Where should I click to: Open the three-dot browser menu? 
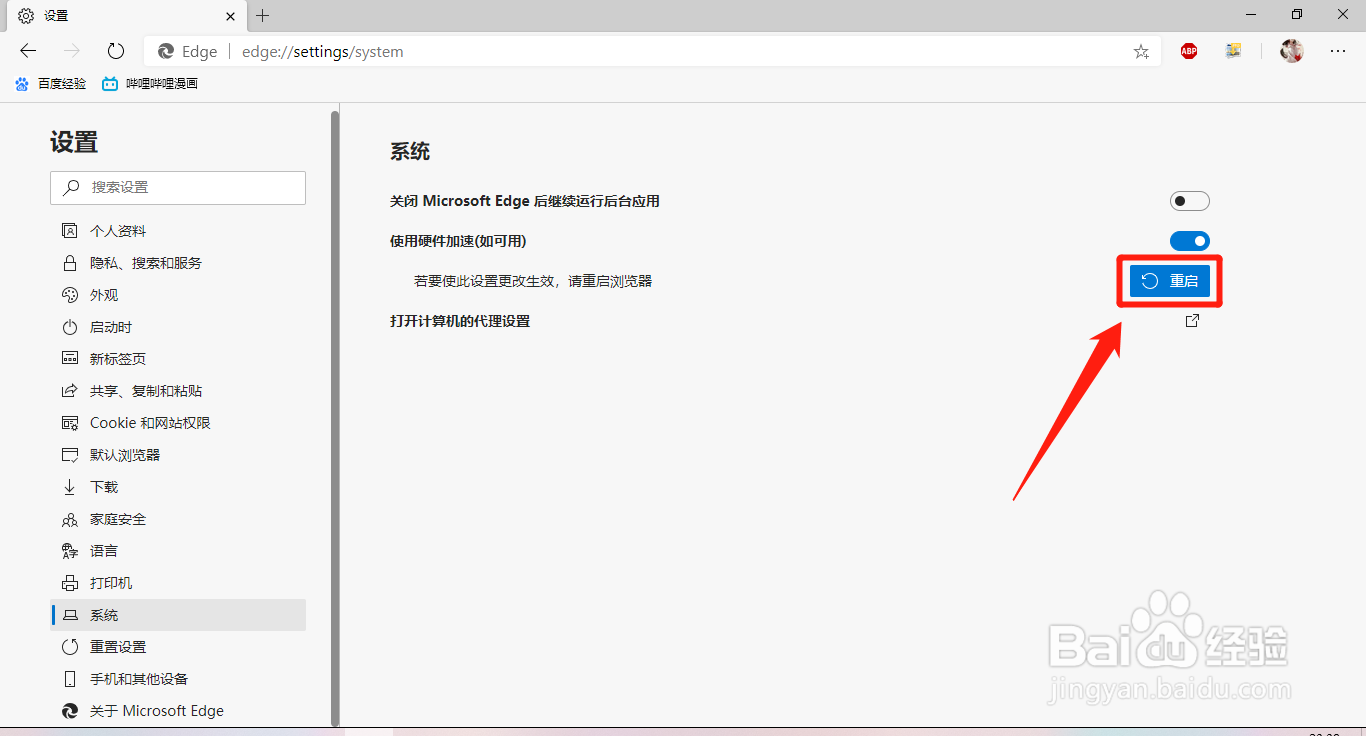pyautogui.click(x=1337, y=51)
